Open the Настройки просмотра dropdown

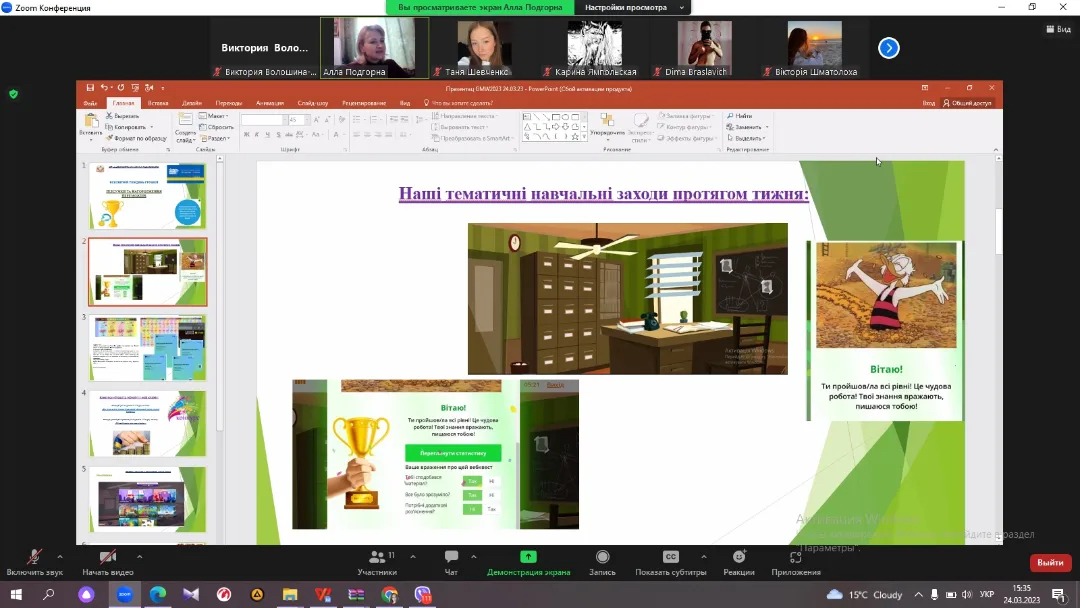click(x=635, y=7)
